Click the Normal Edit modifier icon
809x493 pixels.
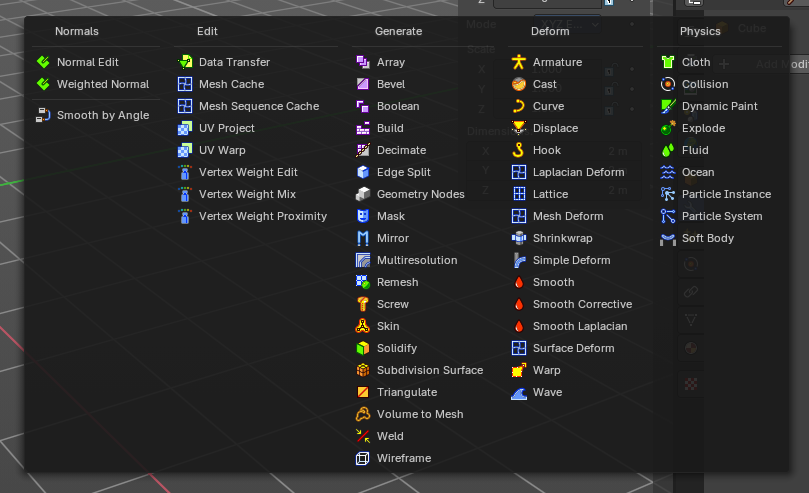pos(43,62)
